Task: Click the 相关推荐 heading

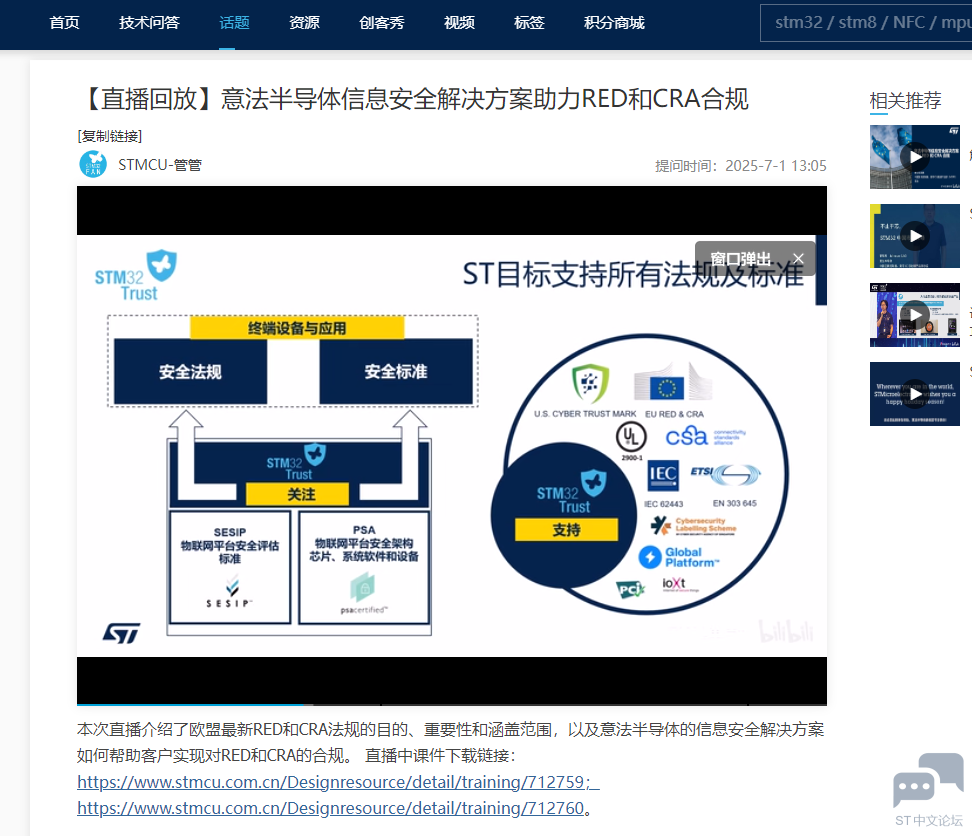Action: coord(906,100)
